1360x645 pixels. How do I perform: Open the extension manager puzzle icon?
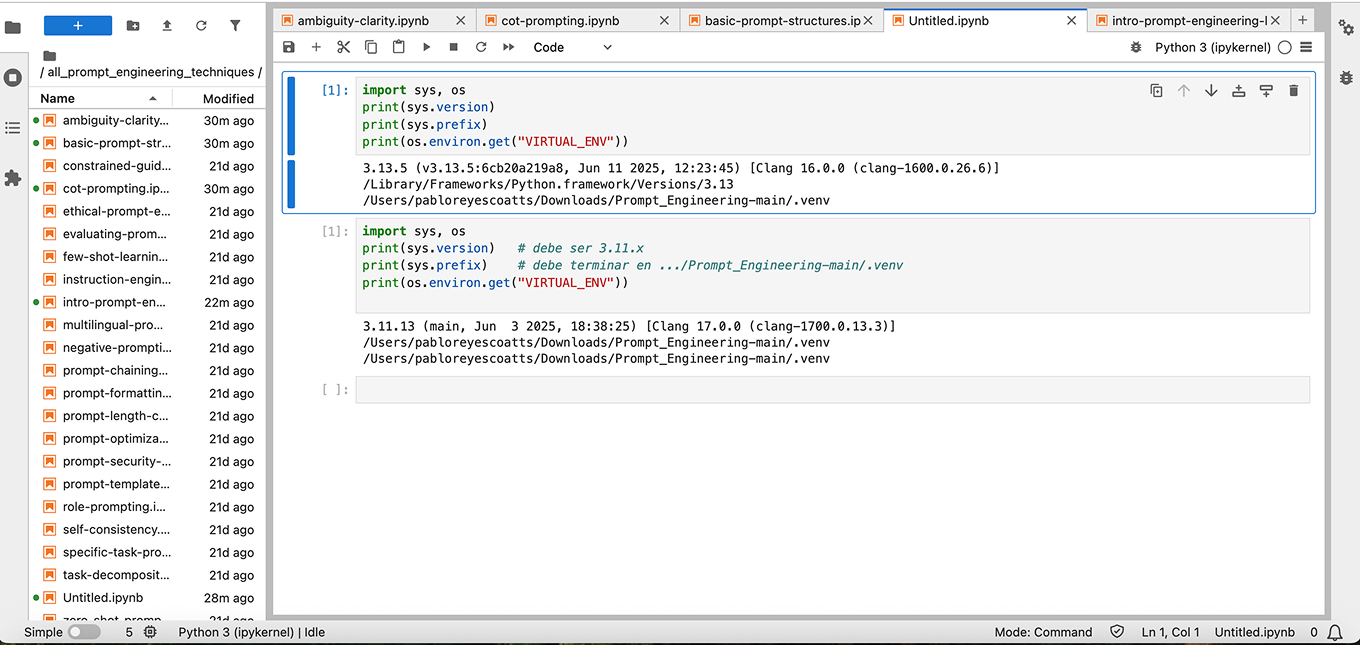(13, 178)
